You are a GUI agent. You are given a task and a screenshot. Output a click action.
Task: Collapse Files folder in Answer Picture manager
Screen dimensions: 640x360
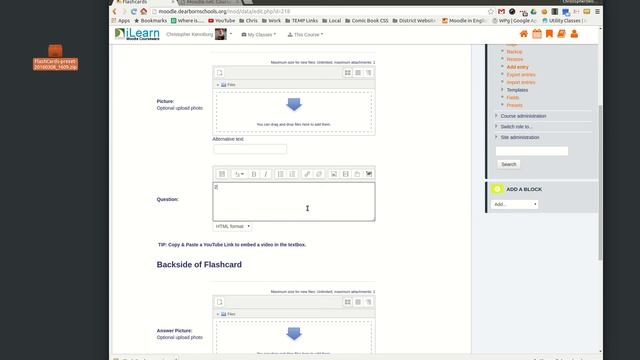tap(218, 314)
